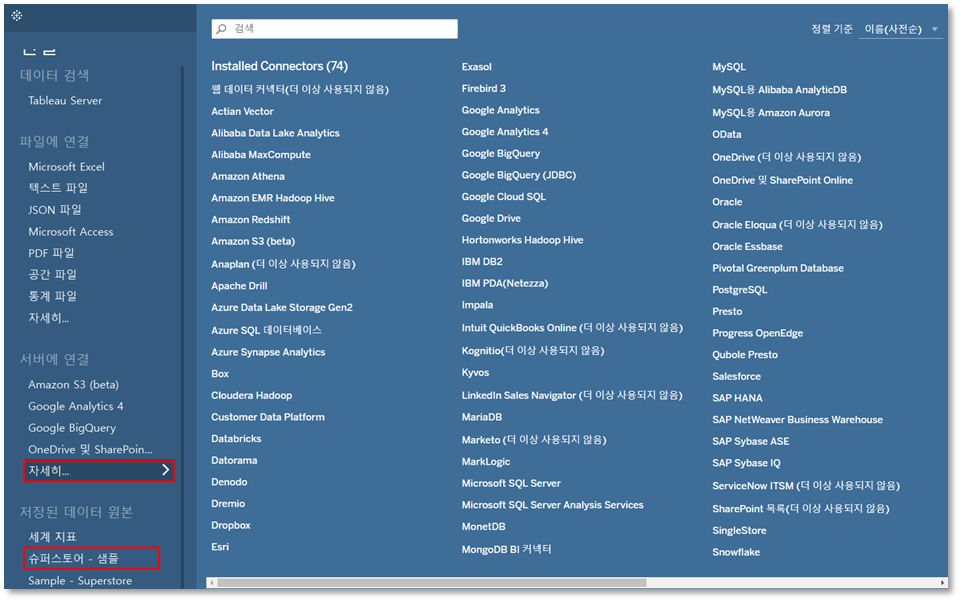
Task: Select Cloudera Hadoop connector
Action: 251,395
